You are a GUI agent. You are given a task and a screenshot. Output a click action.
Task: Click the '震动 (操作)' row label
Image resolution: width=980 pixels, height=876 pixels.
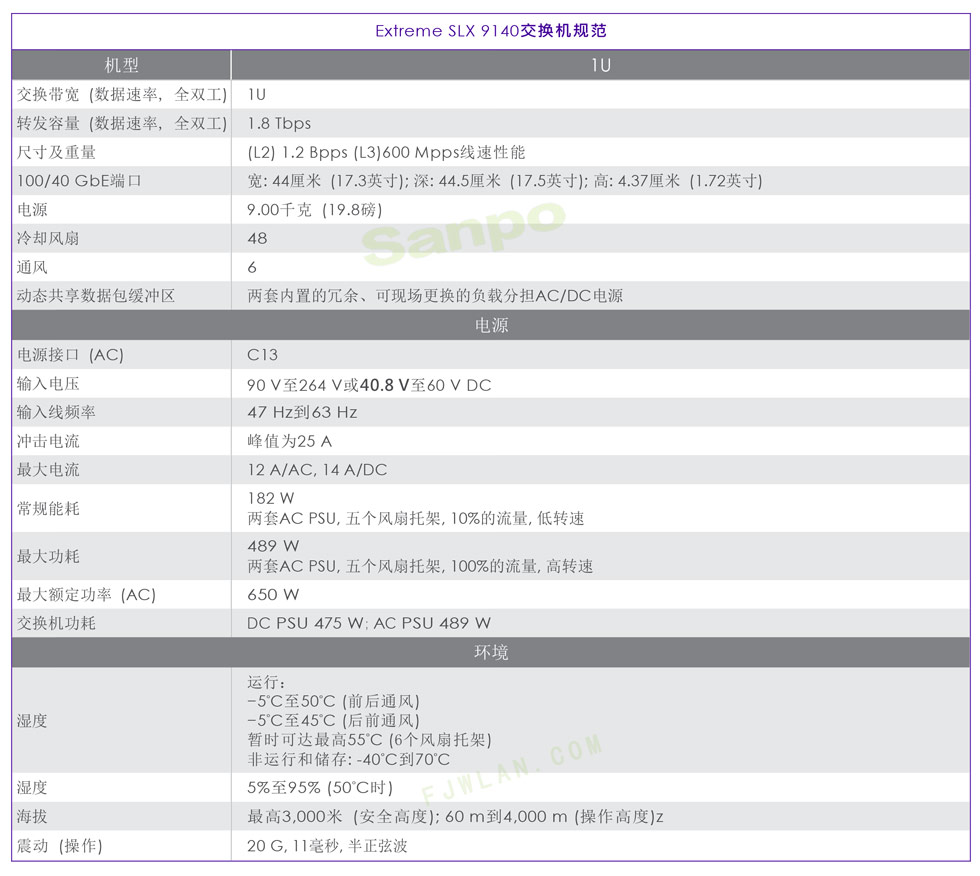pyautogui.click(x=59, y=845)
